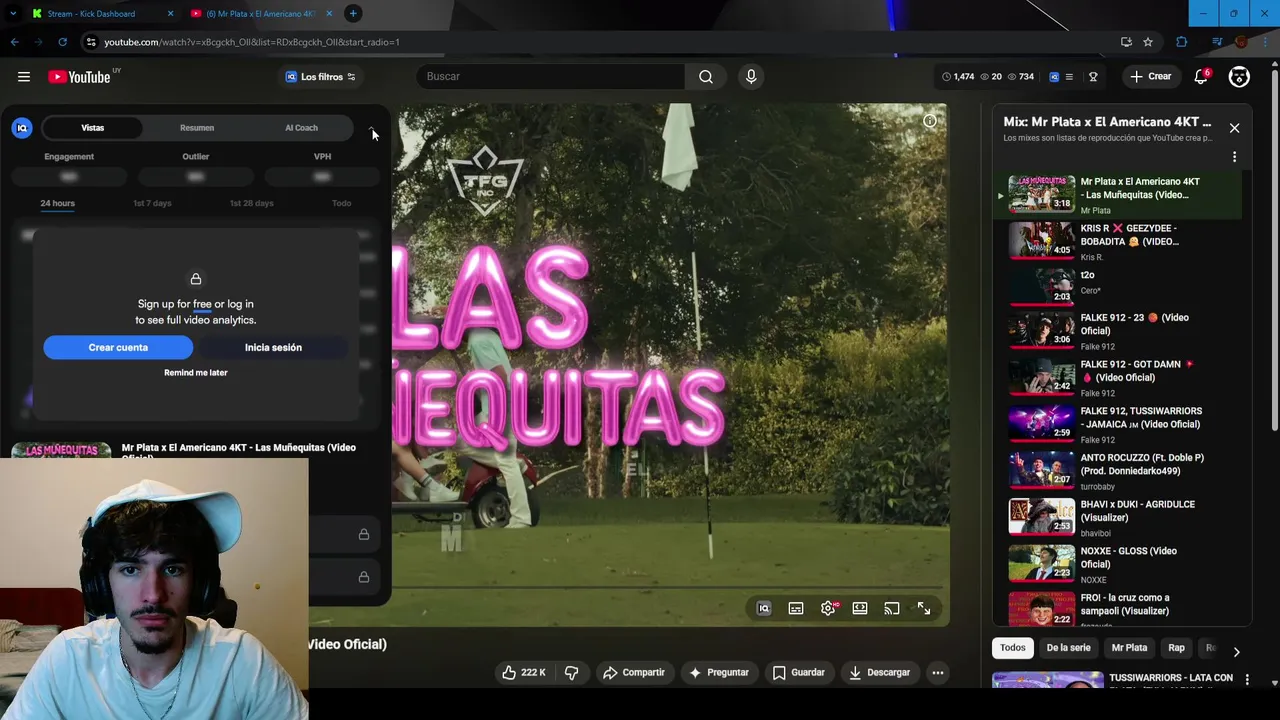This screenshot has width=1280, height=720.
Task: Click the trophy icon in the vidIQ bar
Action: pyautogui.click(x=1093, y=77)
